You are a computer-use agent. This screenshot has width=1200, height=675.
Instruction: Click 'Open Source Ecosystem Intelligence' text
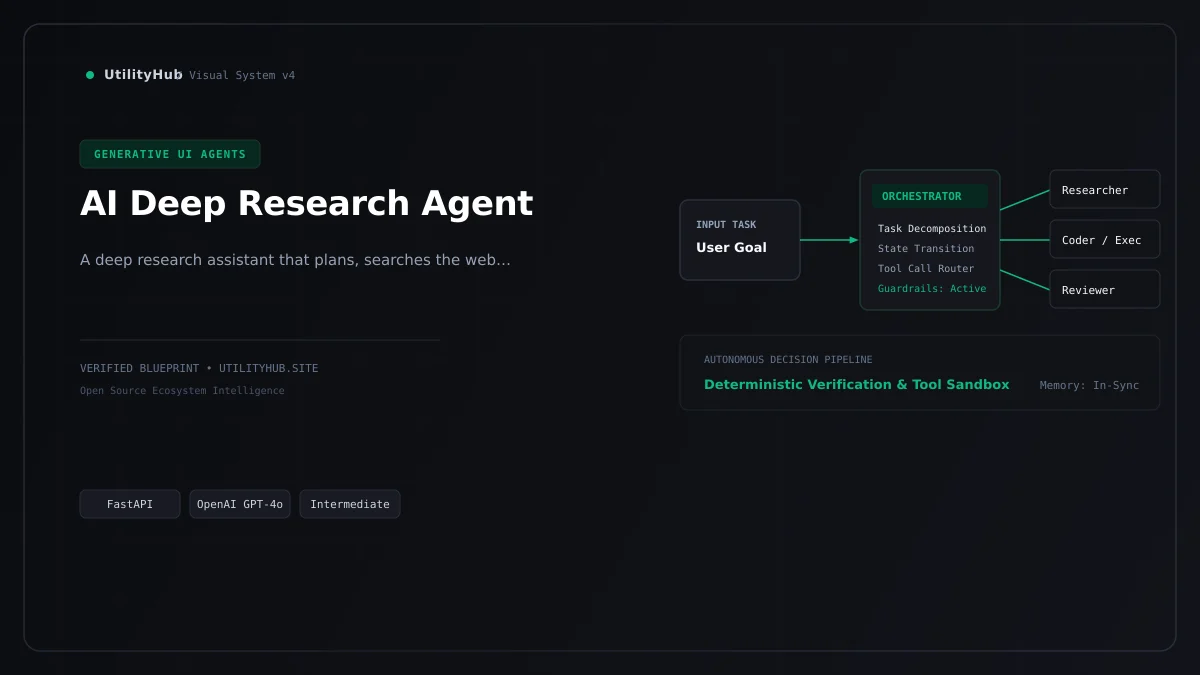click(182, 391)
